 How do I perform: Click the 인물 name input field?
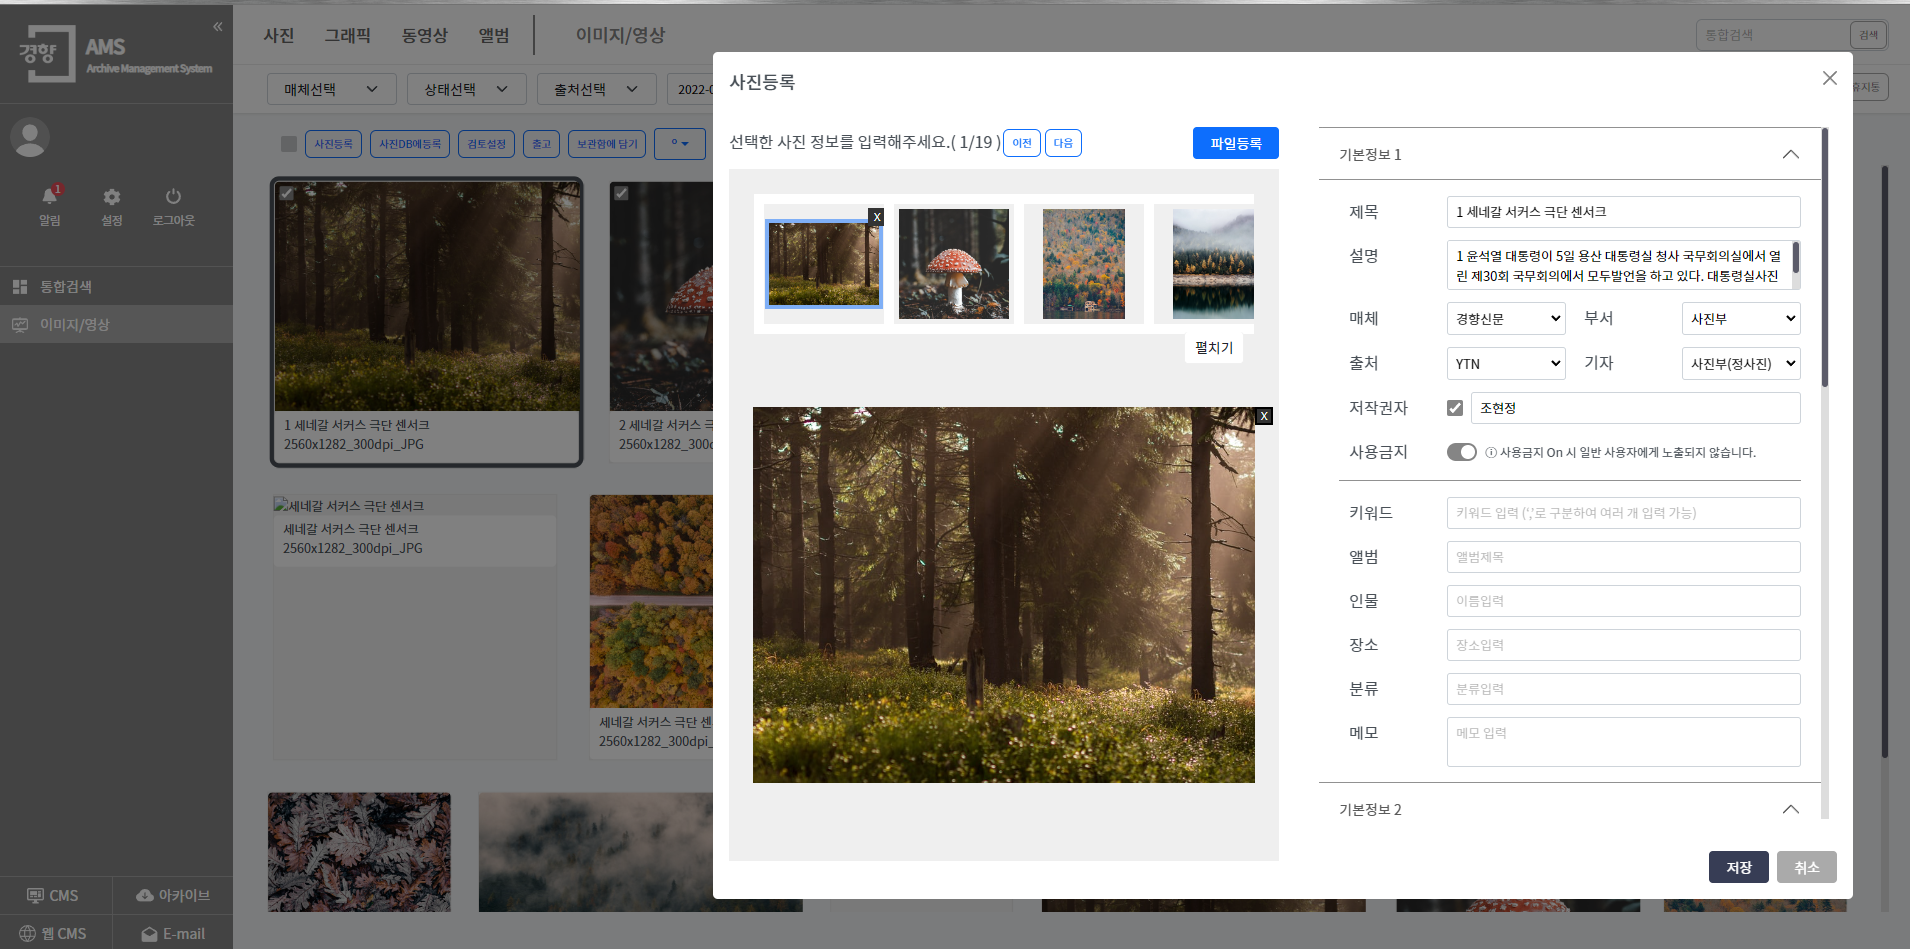click(x=1623, y=601)
